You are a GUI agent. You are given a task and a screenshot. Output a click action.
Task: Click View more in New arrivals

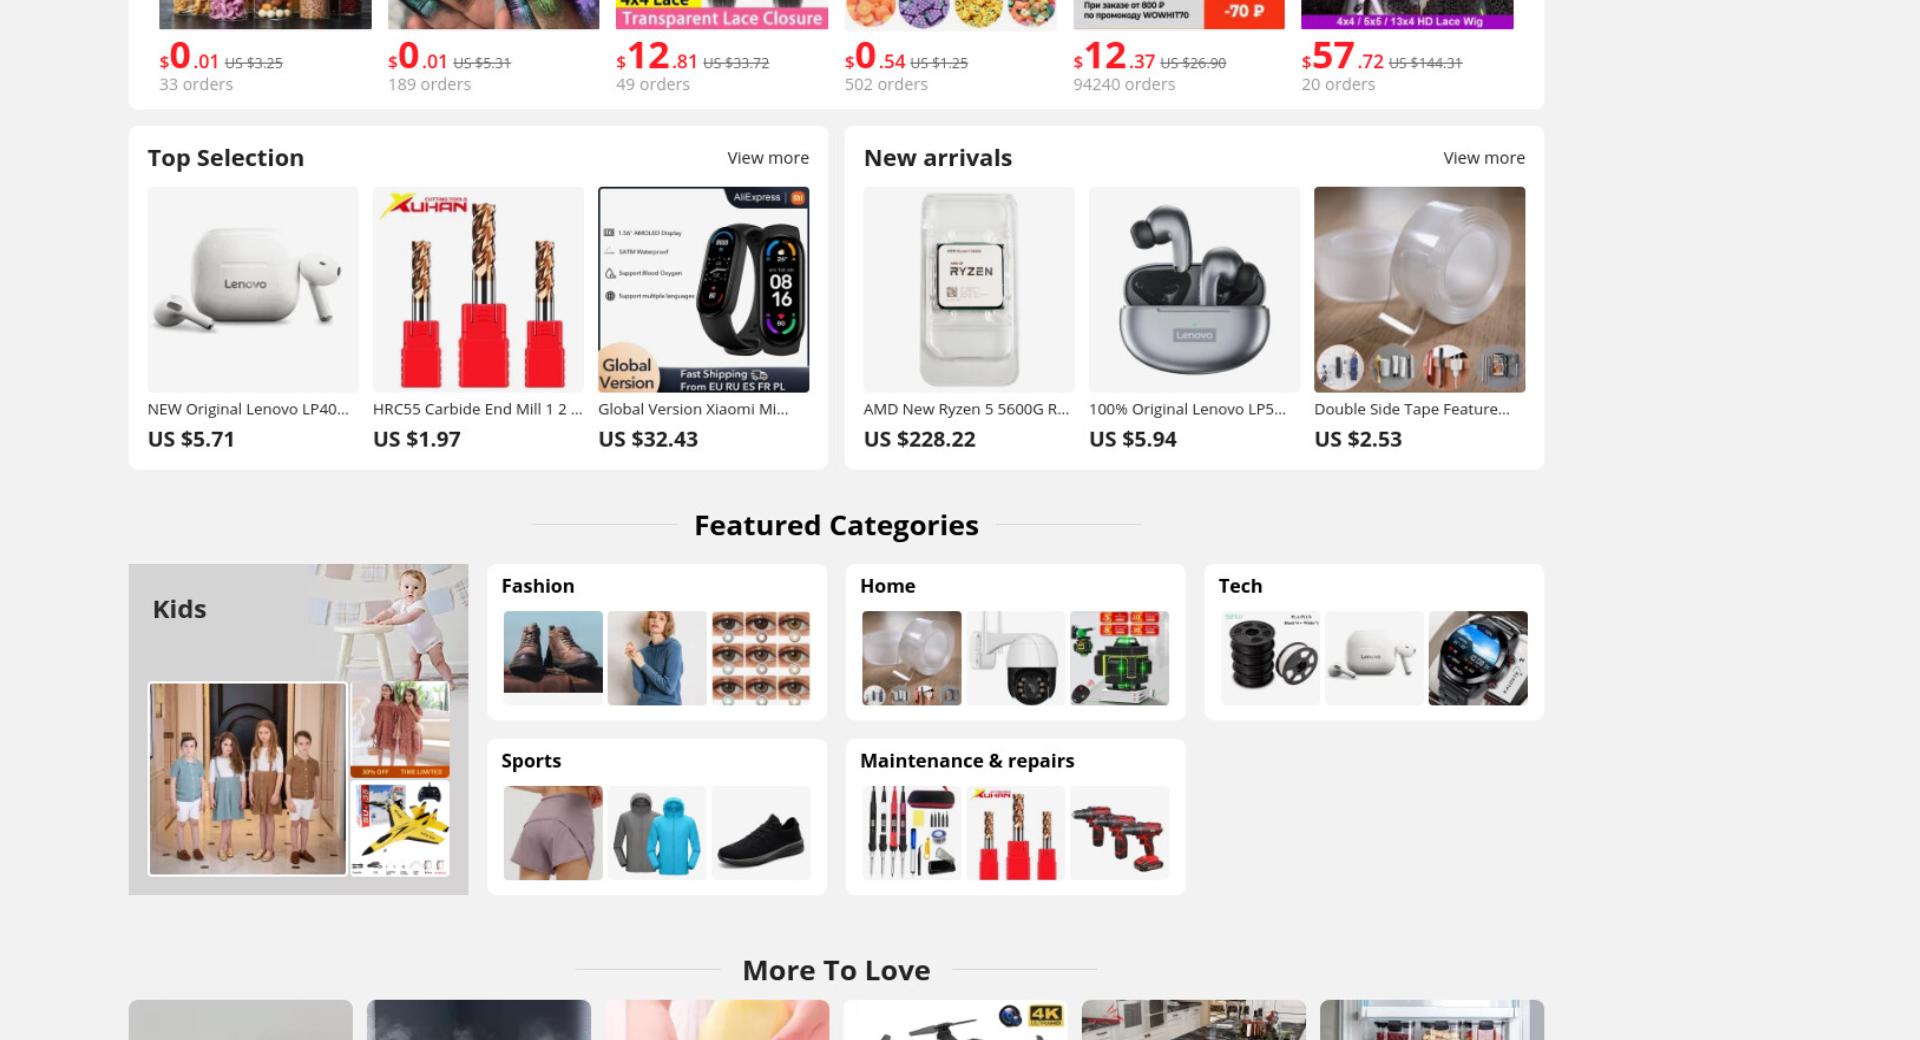[x=1484, y=158]
